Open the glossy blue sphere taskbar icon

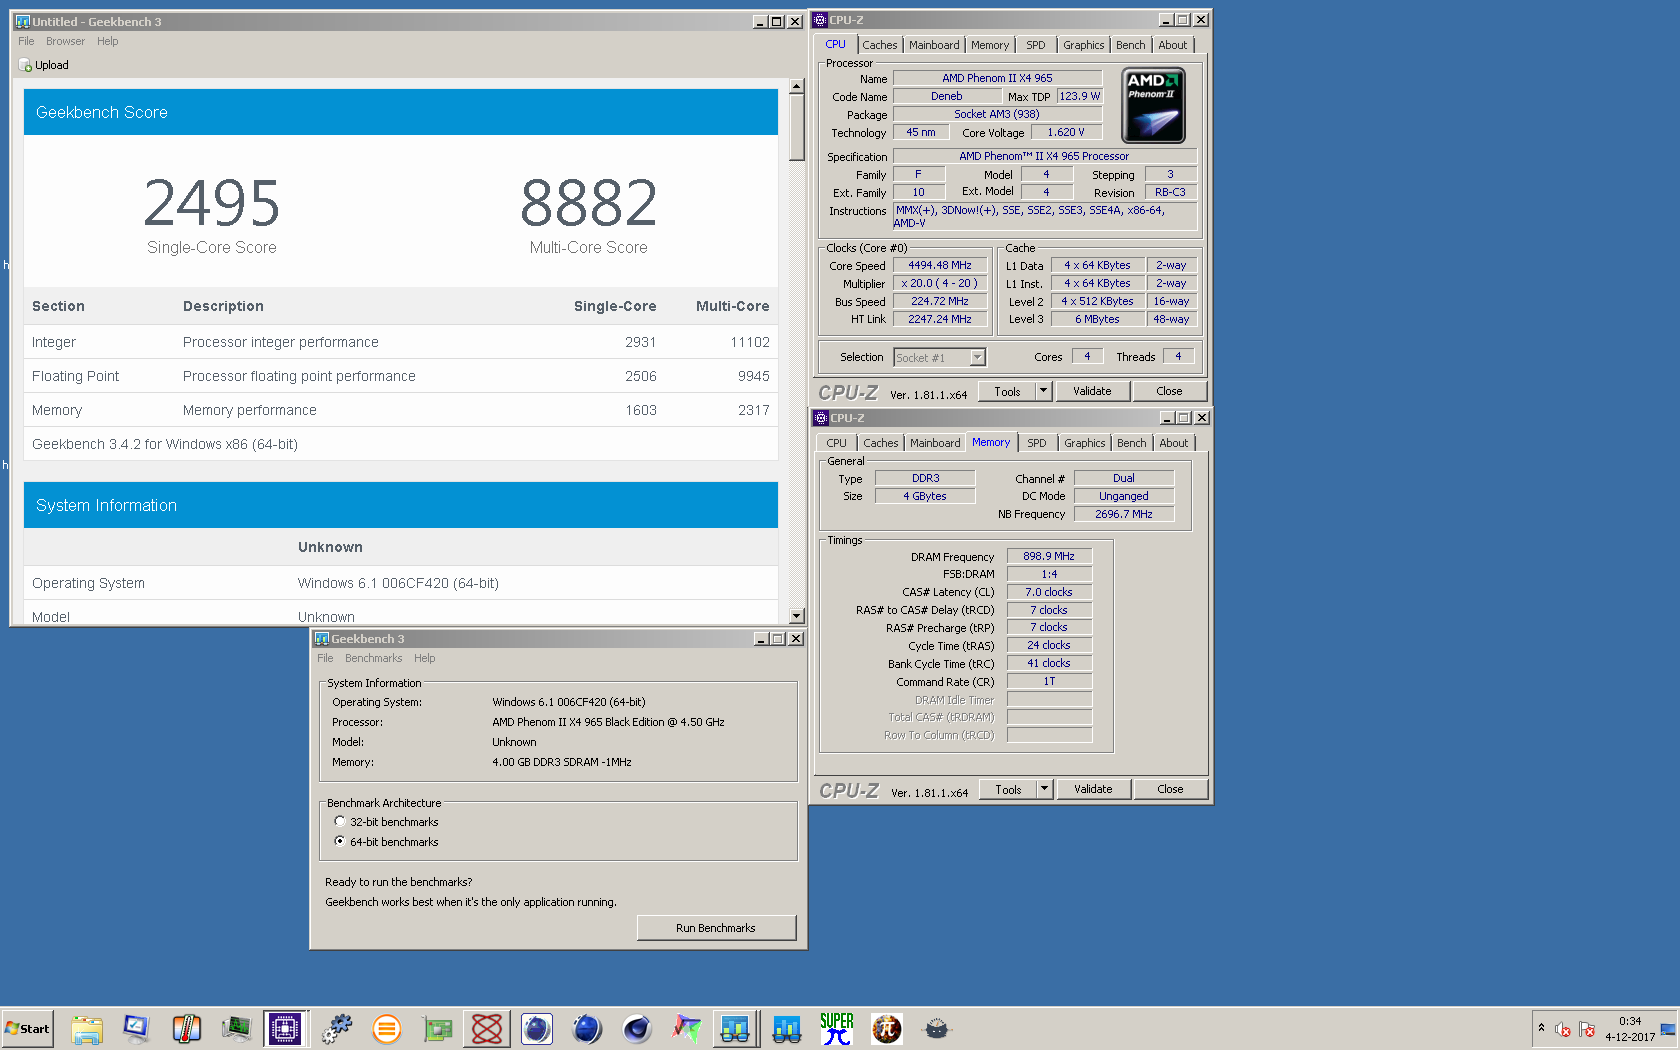point(587,1028)
